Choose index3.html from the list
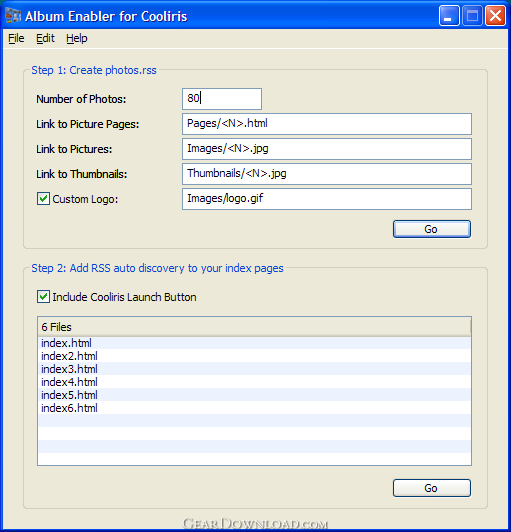The width and height of the screenshot is (511, 532). point(254,369)
